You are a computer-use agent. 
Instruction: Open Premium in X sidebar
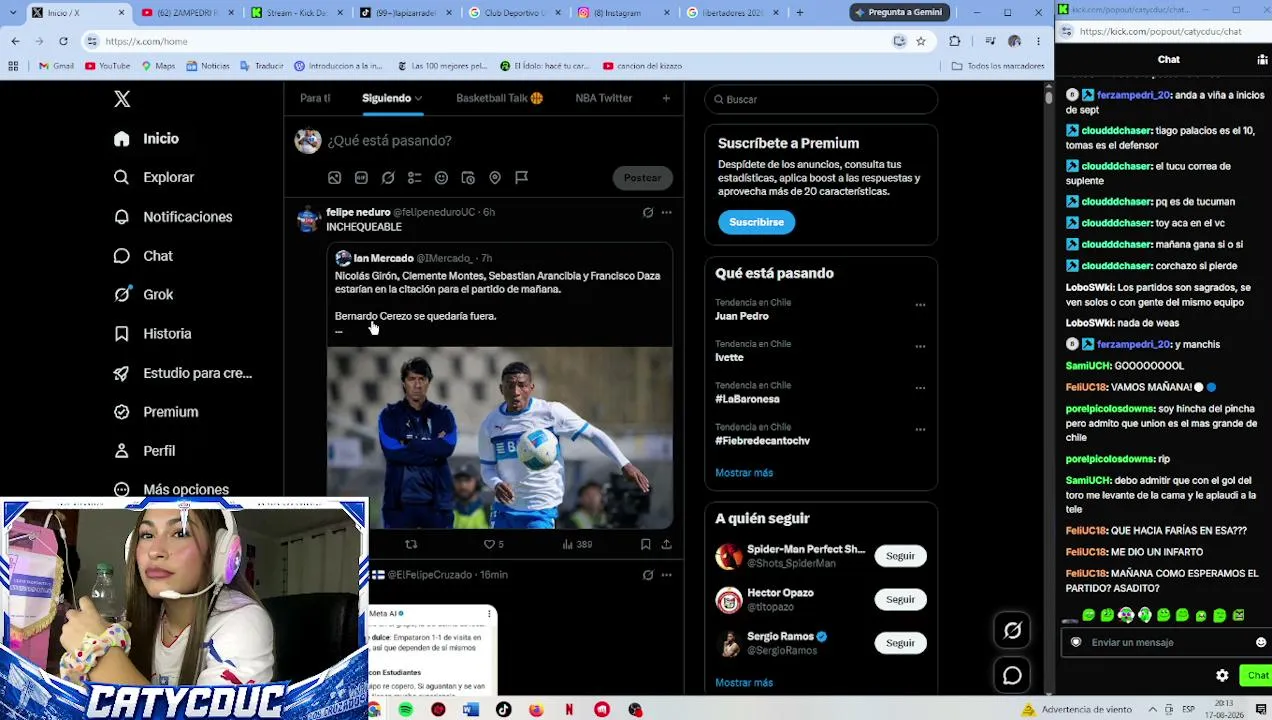pos(156,412)
